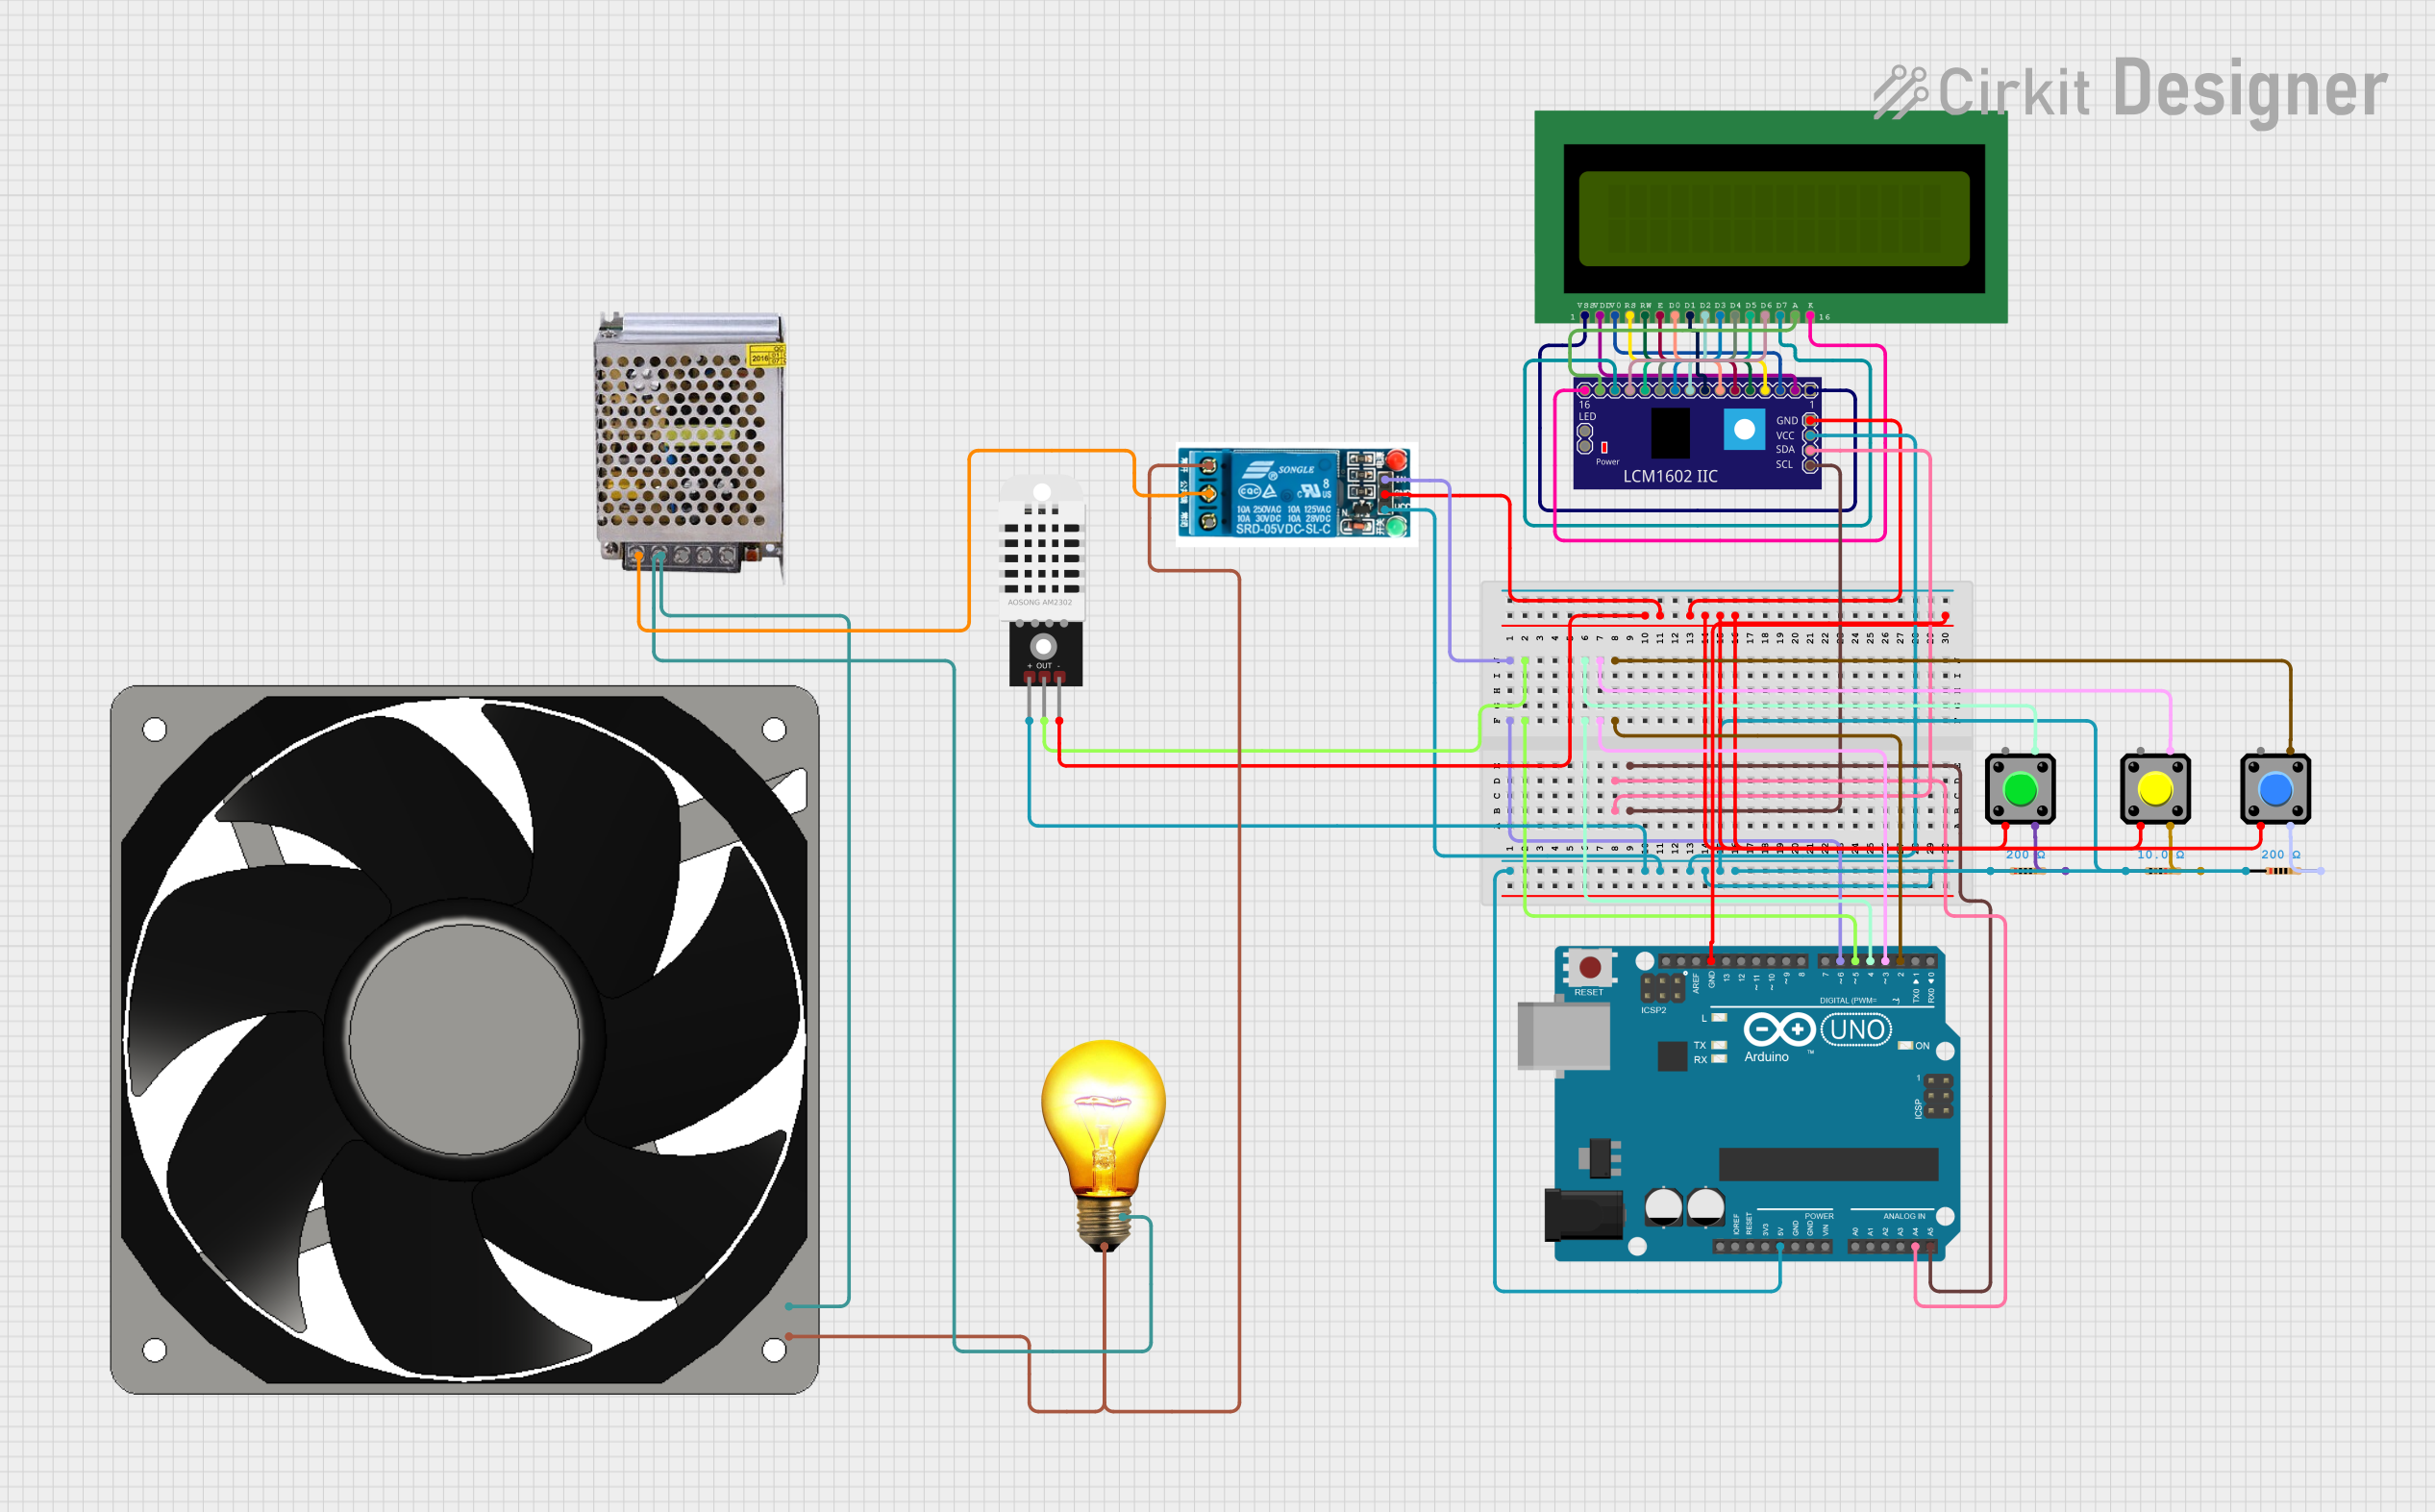Select the blue potentiometer on LCM1602 board
Screen dimensions: 2435x1512
tap(1744, 429)
